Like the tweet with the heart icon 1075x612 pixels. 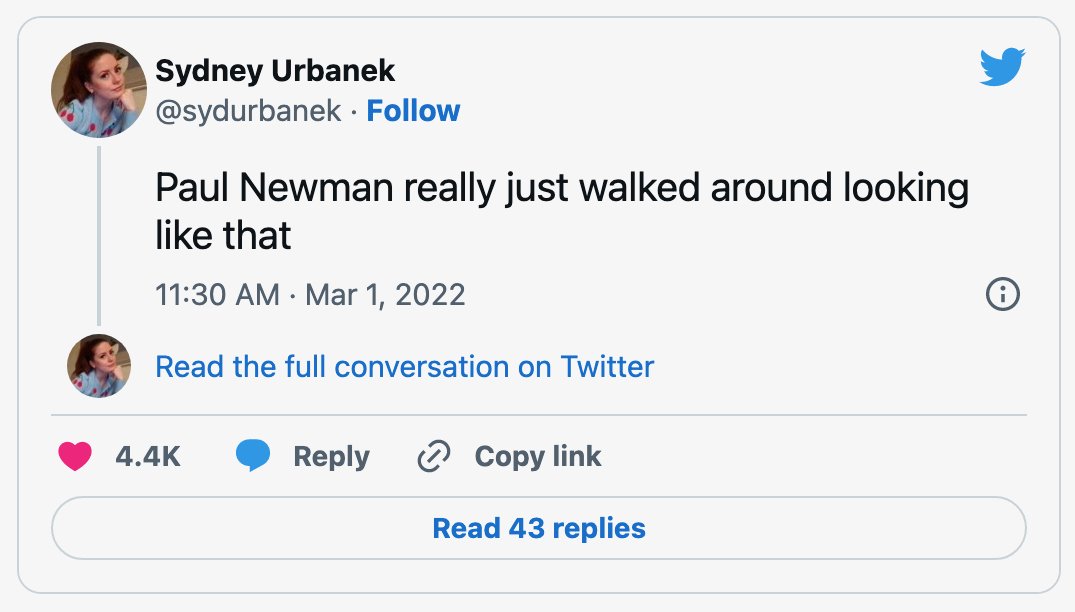[x=75, y=456]
